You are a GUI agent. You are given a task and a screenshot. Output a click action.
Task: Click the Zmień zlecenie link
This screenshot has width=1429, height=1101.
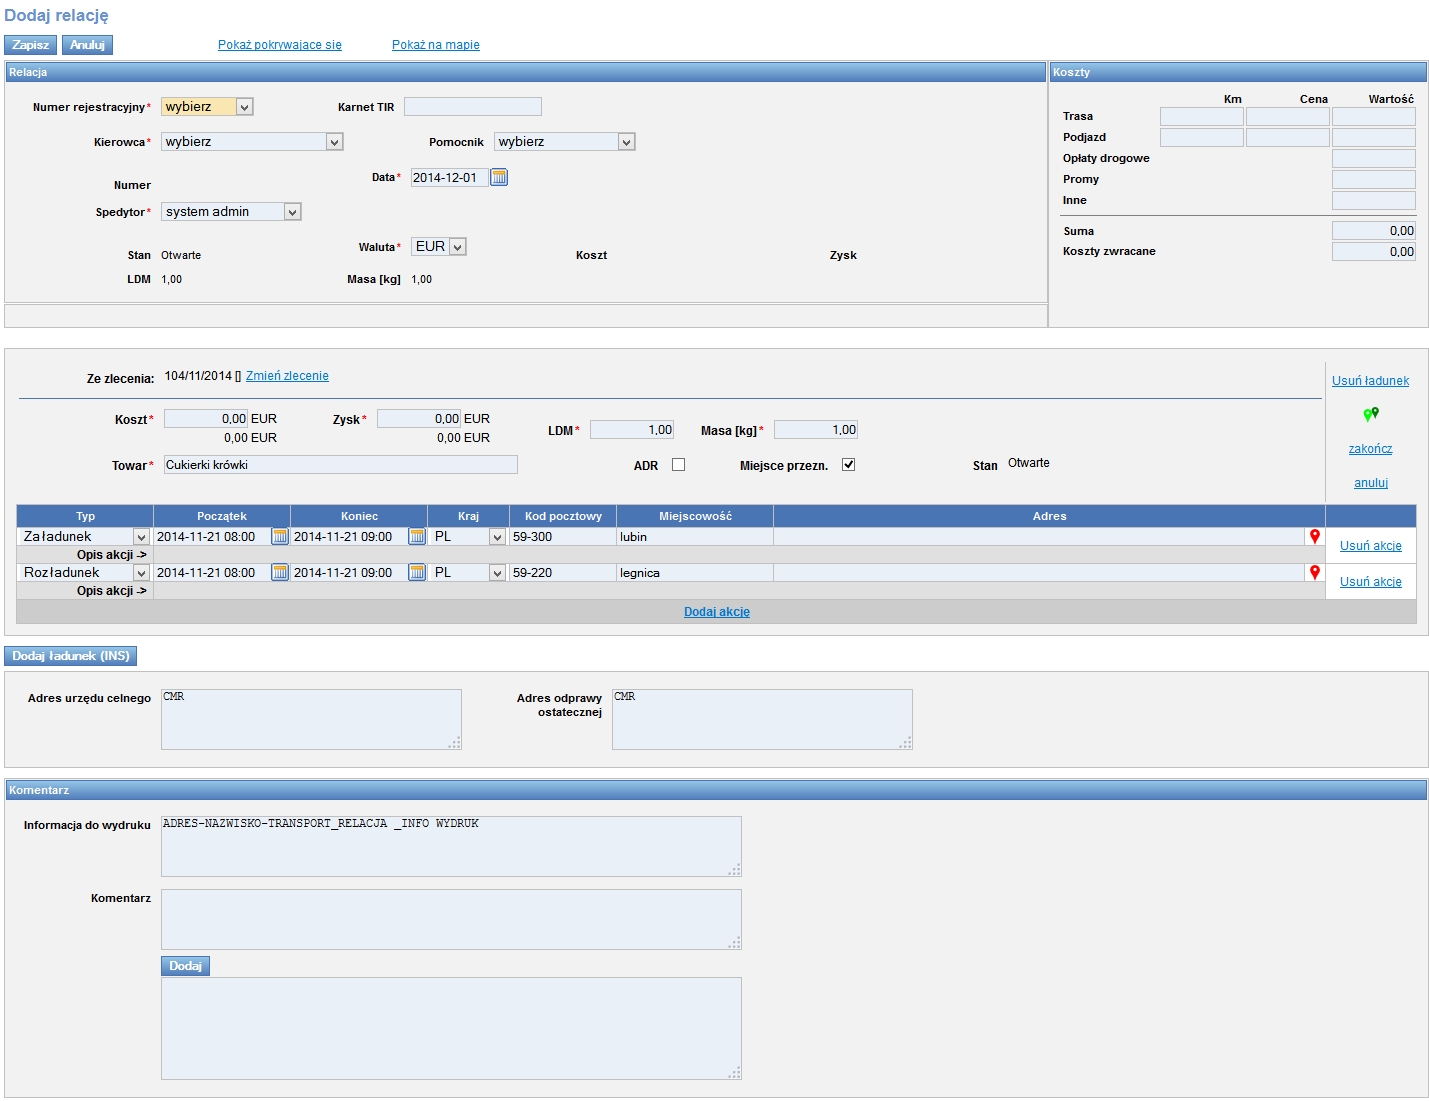click(287, 376)
